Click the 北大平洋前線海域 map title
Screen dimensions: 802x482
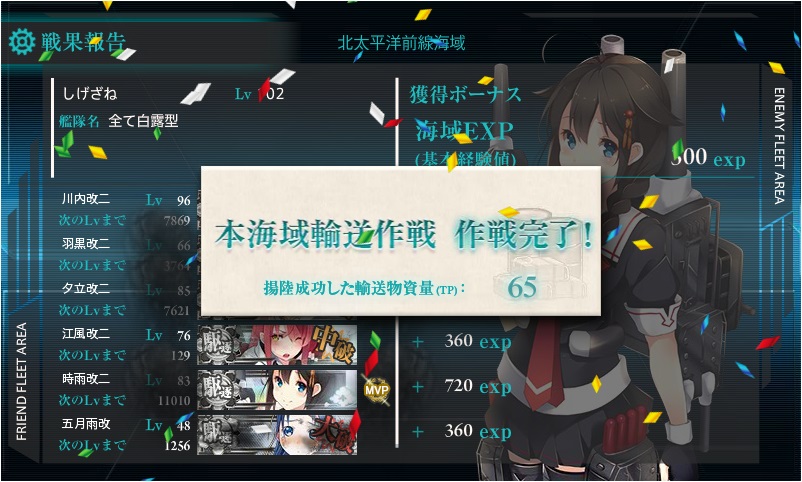coord(401,43)
